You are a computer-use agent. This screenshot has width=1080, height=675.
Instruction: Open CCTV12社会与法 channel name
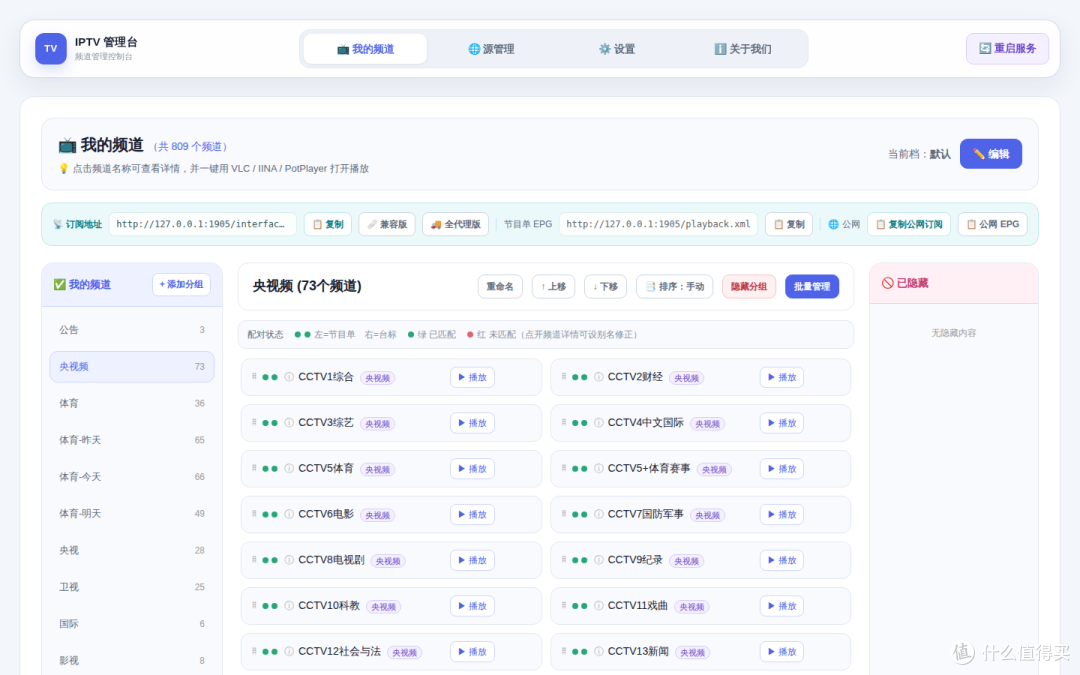click(x=339, y=652)
